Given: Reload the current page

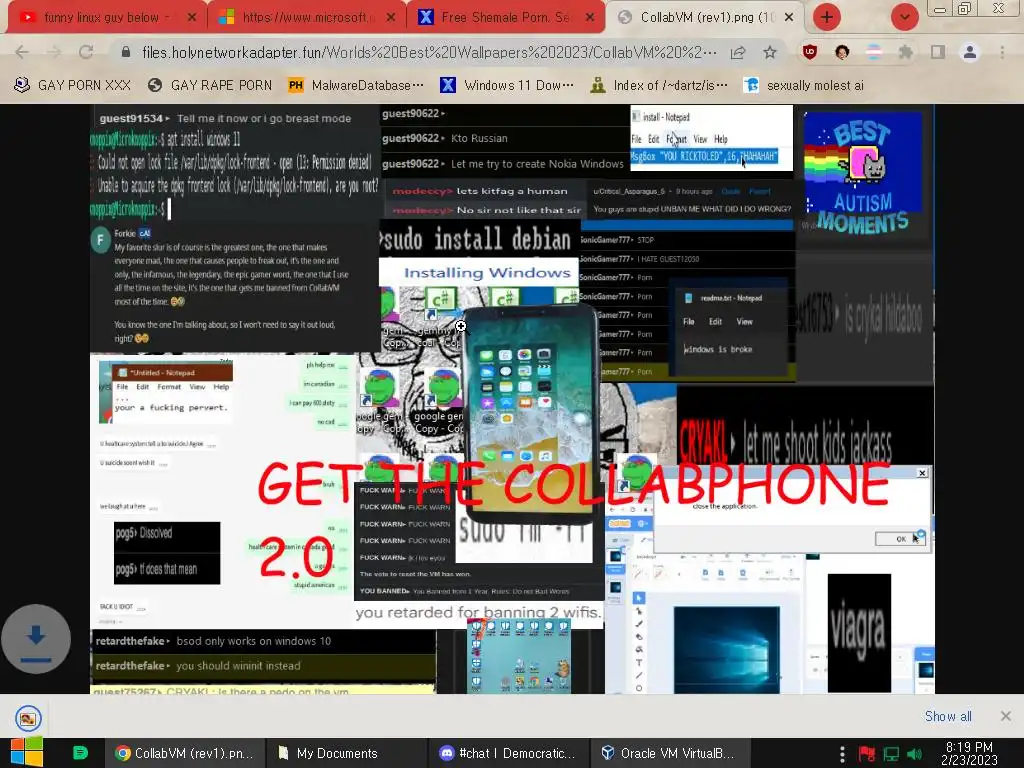Looking at the screenshot, I should coord(86,52).
